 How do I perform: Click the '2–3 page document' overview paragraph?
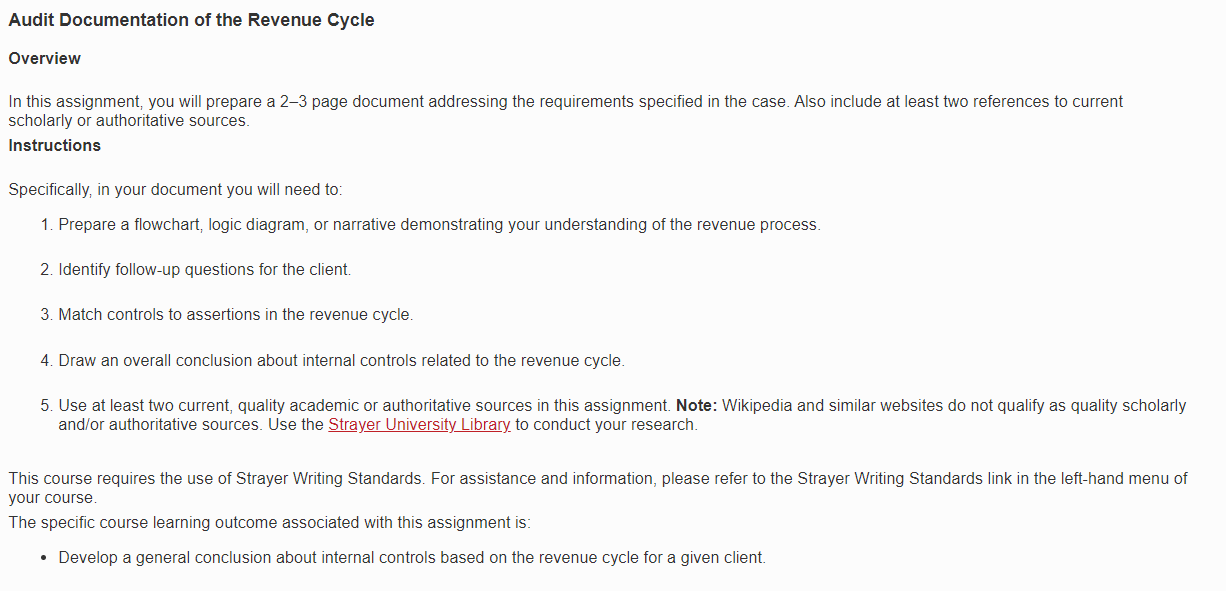pos(565,111)
